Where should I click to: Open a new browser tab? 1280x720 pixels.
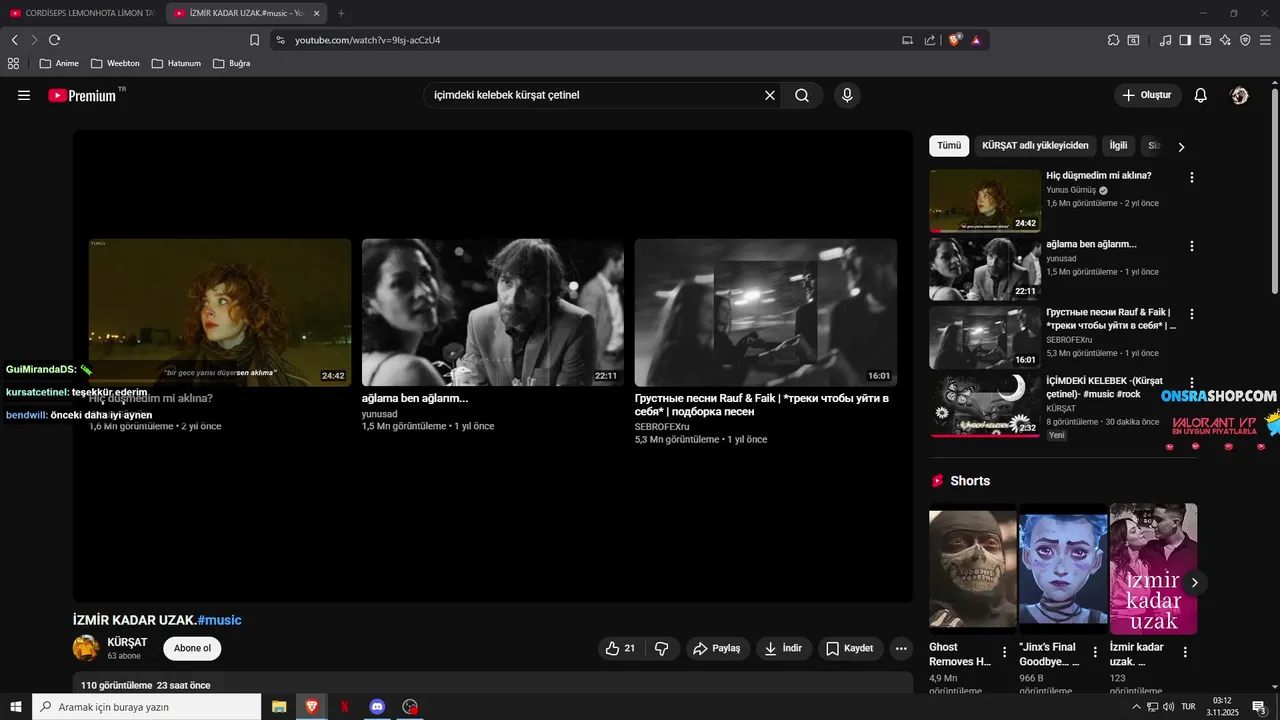(x=341, y=13)
